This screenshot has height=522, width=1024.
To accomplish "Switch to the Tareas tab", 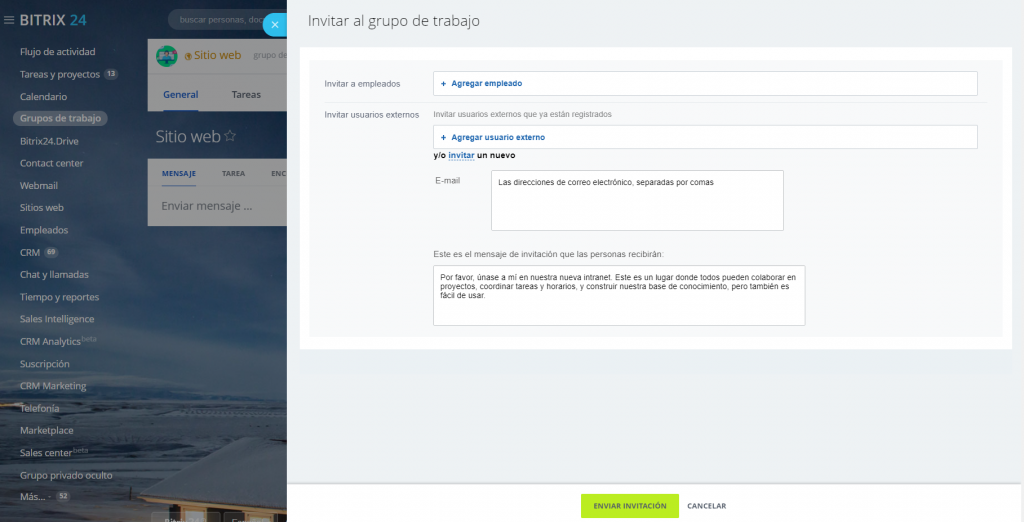I will (x=246, y=95).
